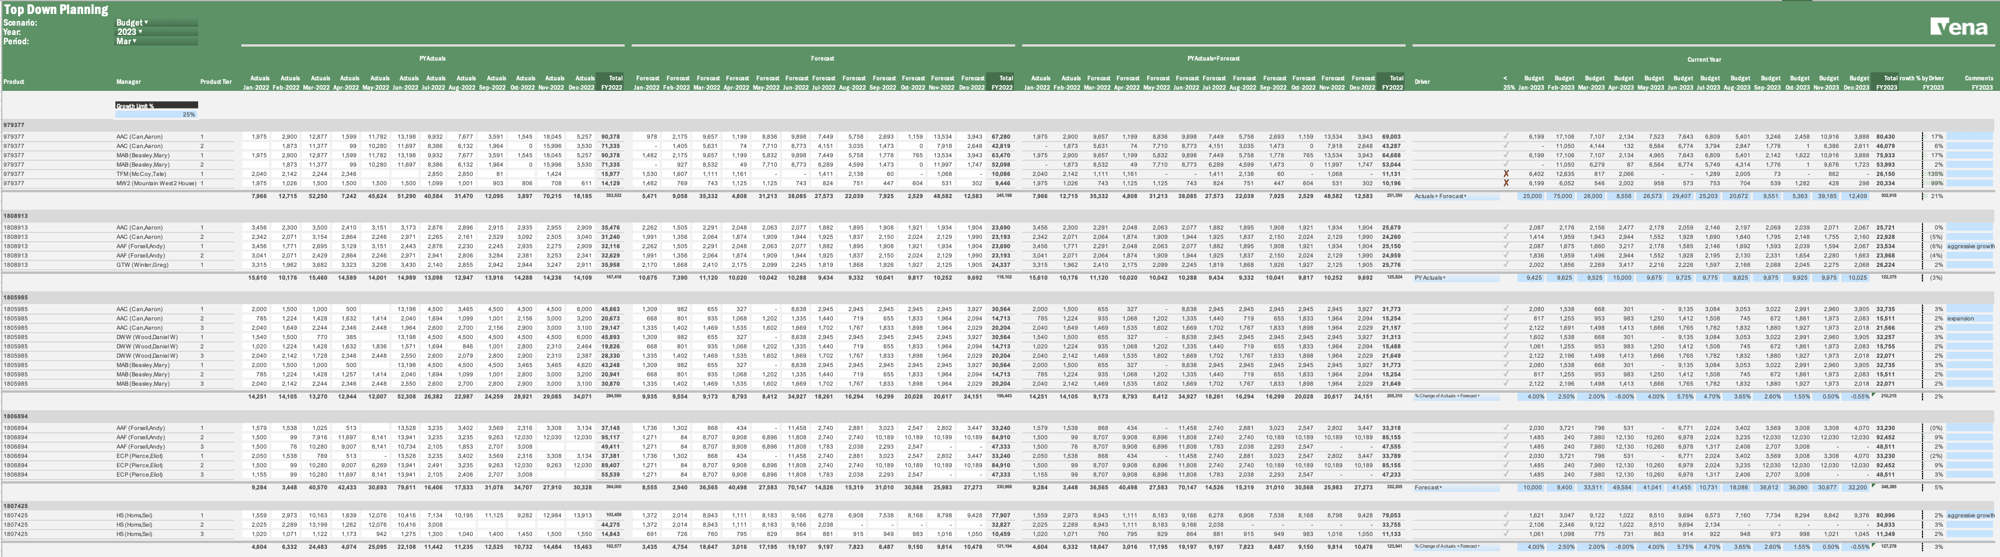Click the 'Total FY2023' column header

(x=1886, y=82)
